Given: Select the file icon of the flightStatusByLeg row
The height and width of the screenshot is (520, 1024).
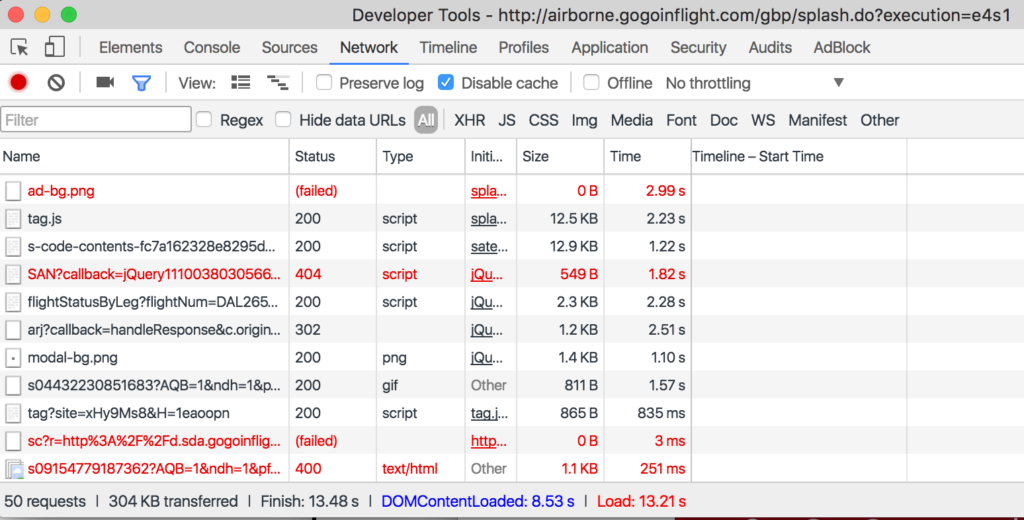Looking at the screenshot, I should point(13,302).
